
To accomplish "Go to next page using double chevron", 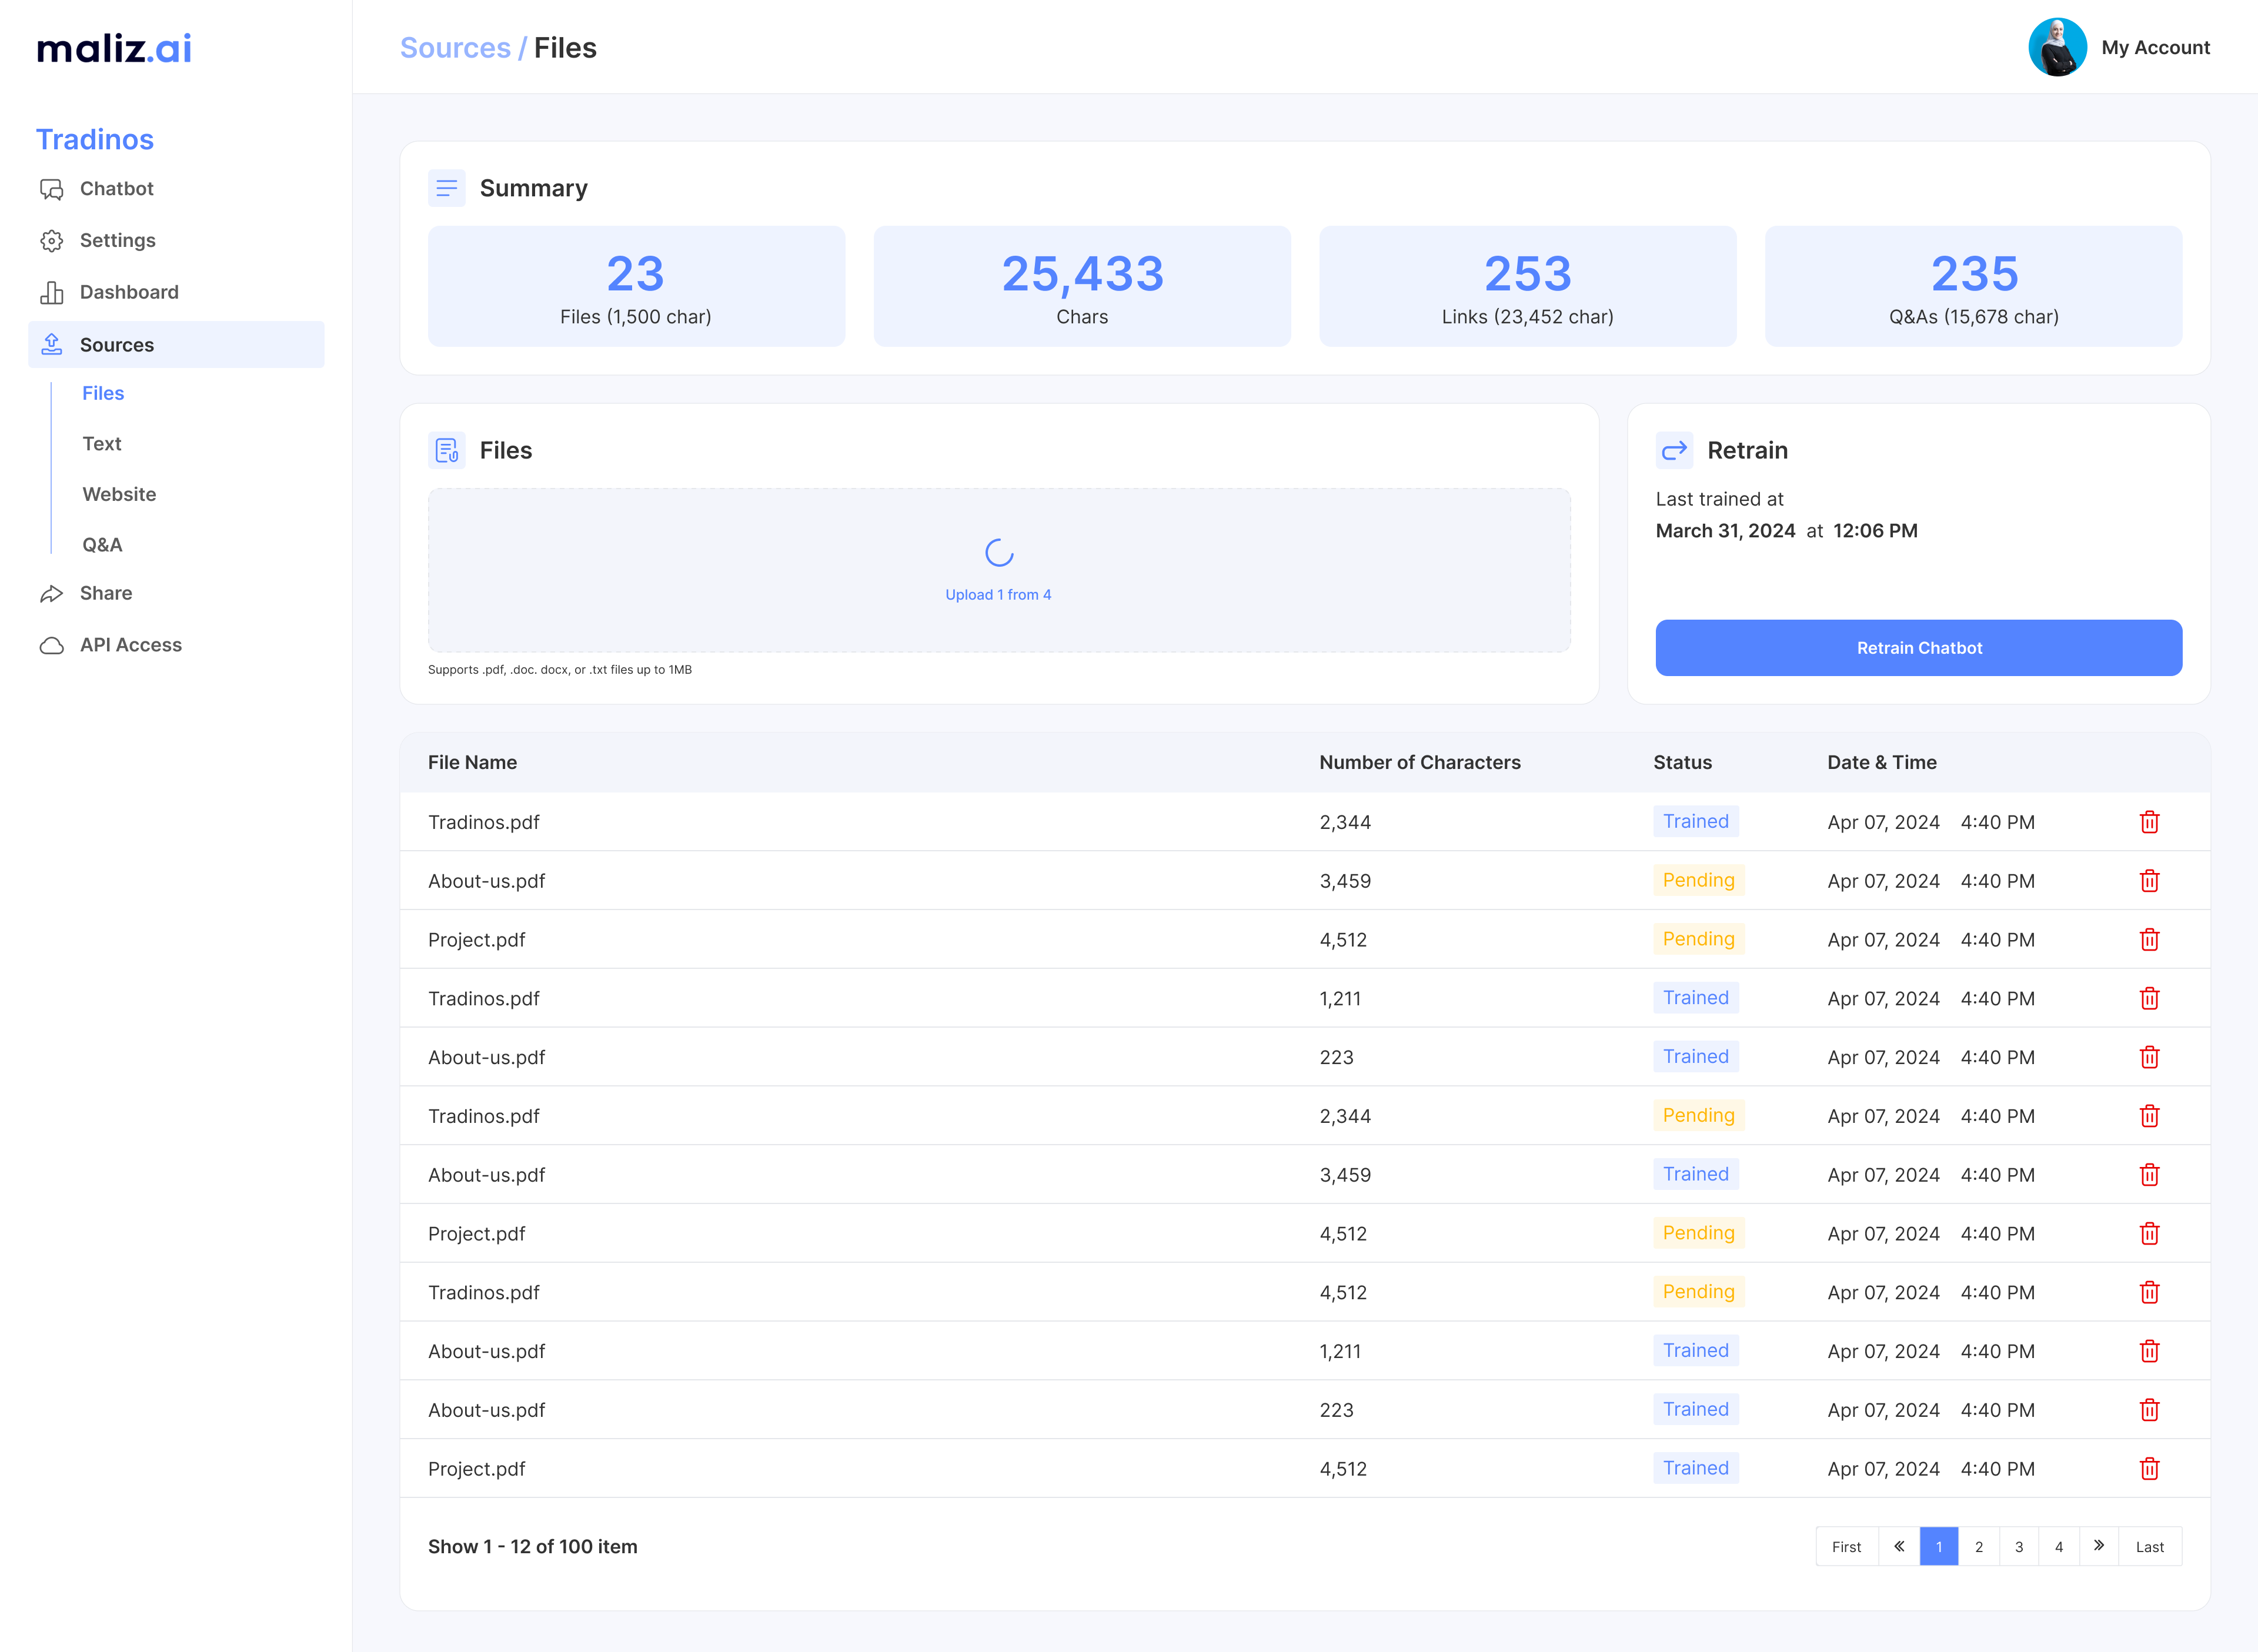I will 2098,1546.
